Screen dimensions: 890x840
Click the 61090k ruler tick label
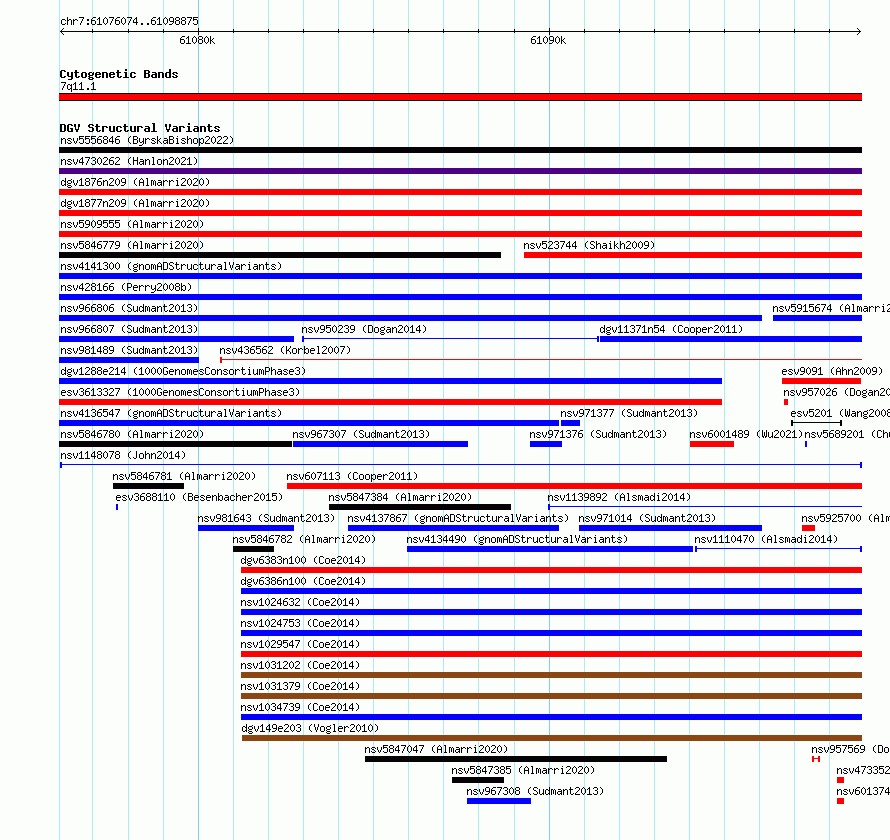(548, 40)
